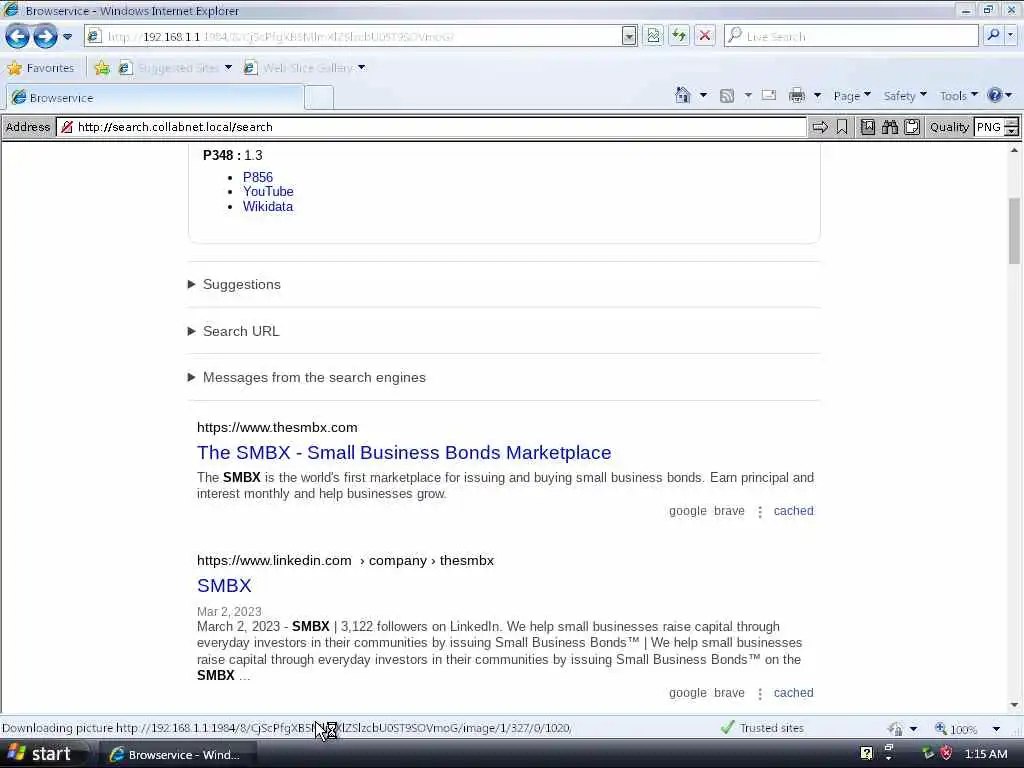Viewport: 1024px width, 768px height.
Task: Open the IE address bar URL history dropdown
Action: pos(629,37)
